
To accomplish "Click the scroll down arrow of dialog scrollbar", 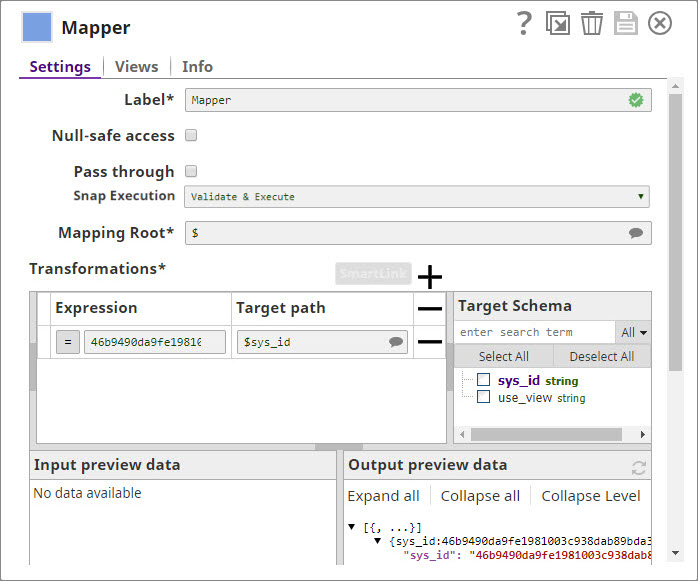I will (675, 553).
